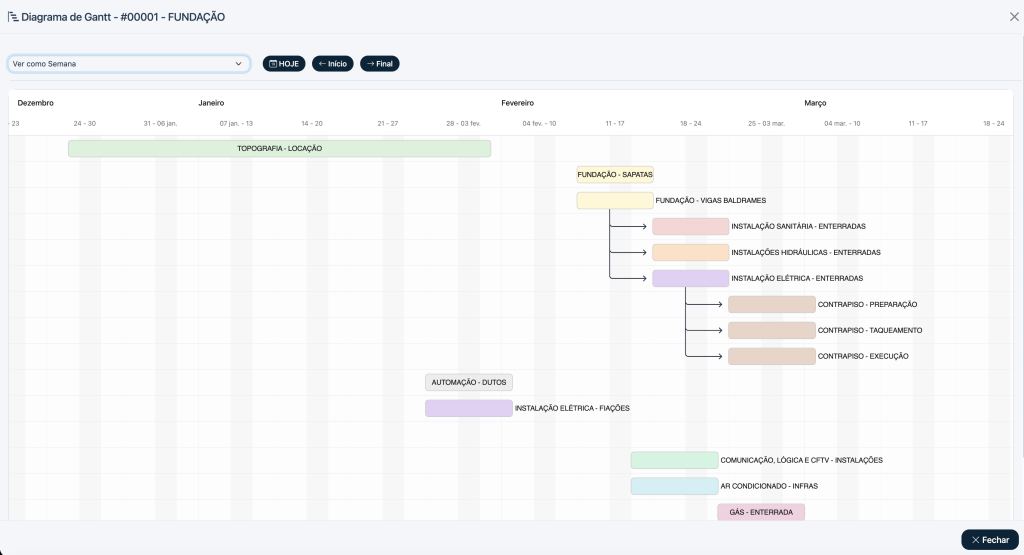Select the yellow FUNDAÇÃO - VIGAS BALDRAMES bar
The image size is (1024, 555).
coord(615,200)
